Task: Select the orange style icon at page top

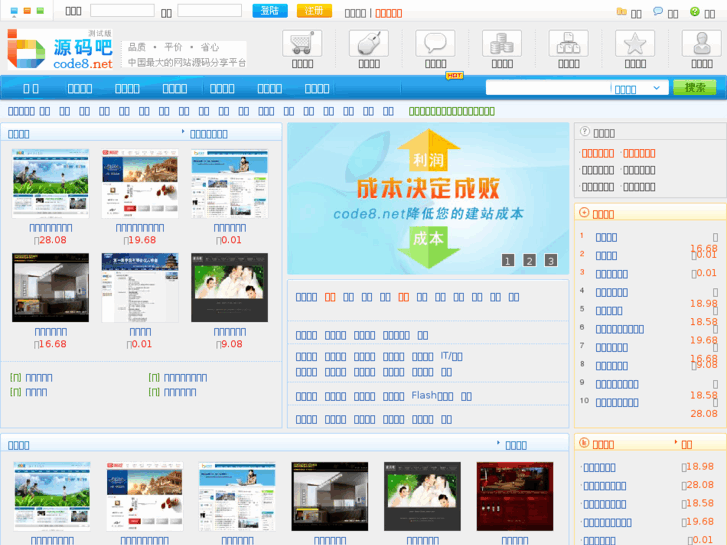Action: [27, 11]
